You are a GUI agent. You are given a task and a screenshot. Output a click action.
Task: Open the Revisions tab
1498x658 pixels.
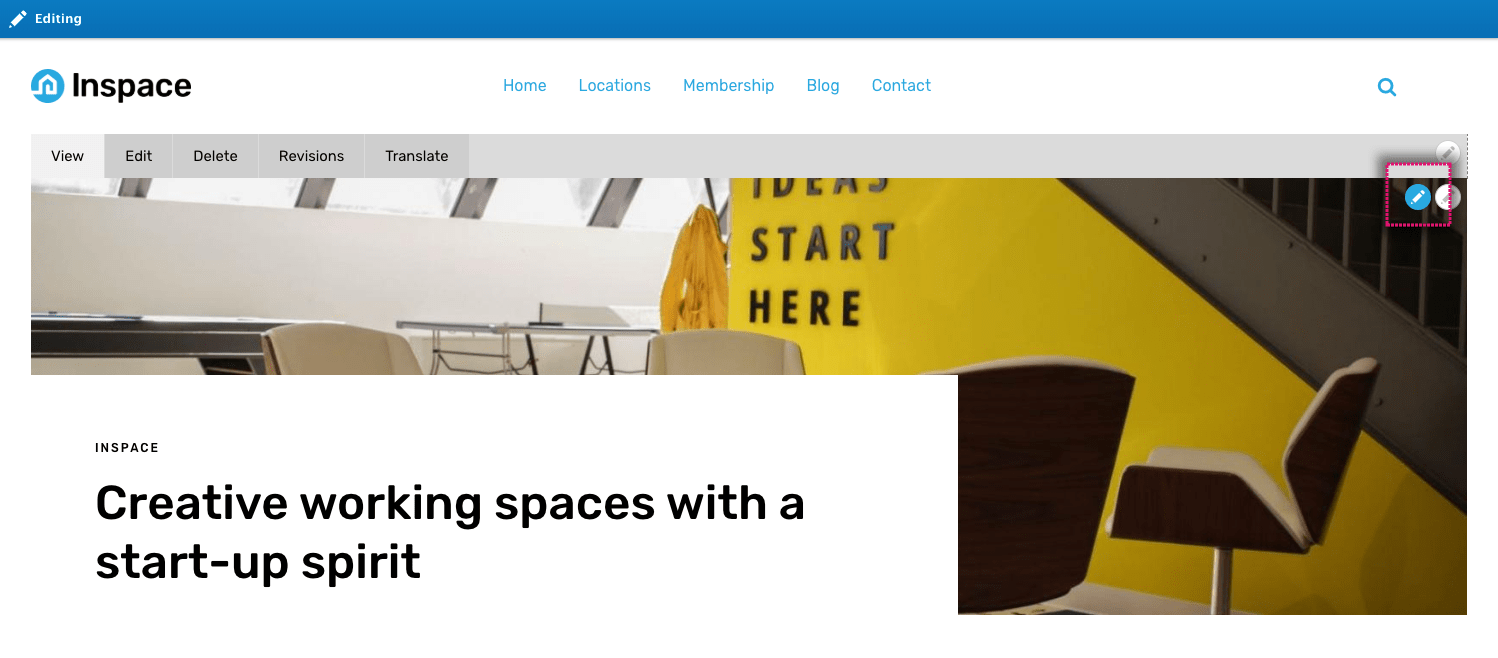coord(312,156)
